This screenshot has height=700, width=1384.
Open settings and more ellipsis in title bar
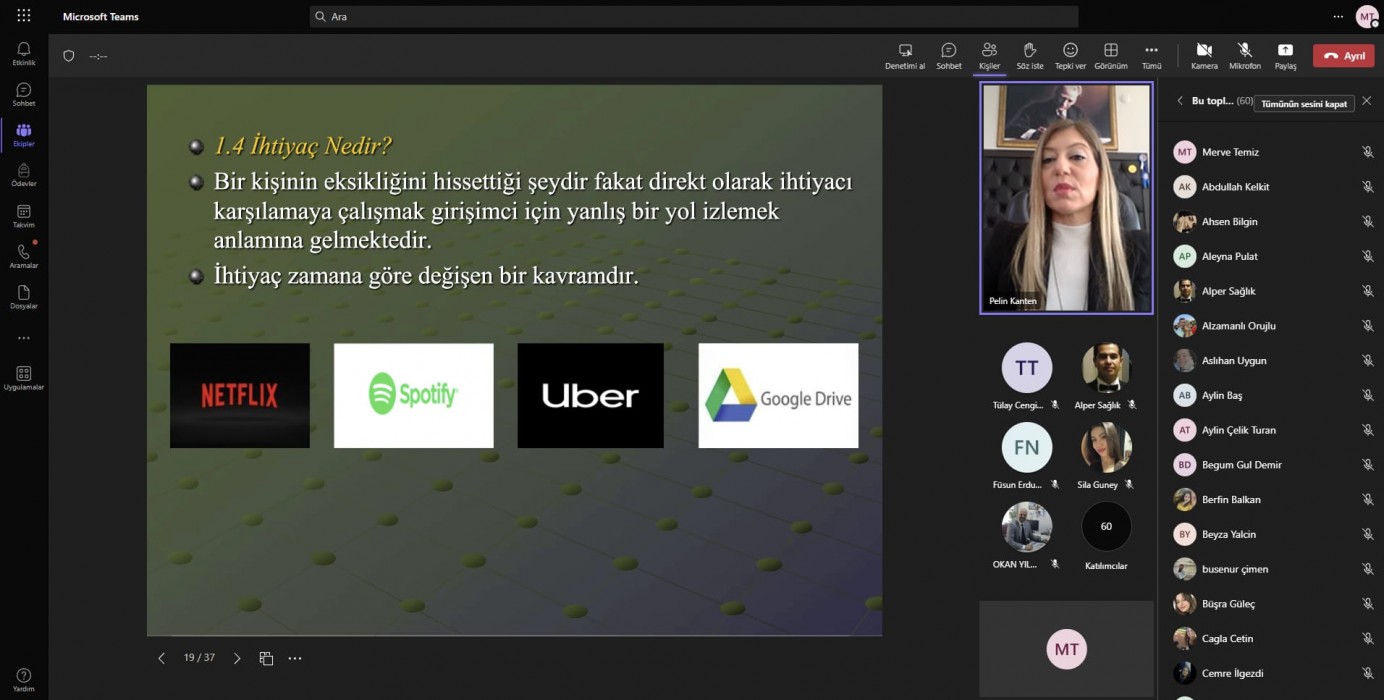[1338, 16]
